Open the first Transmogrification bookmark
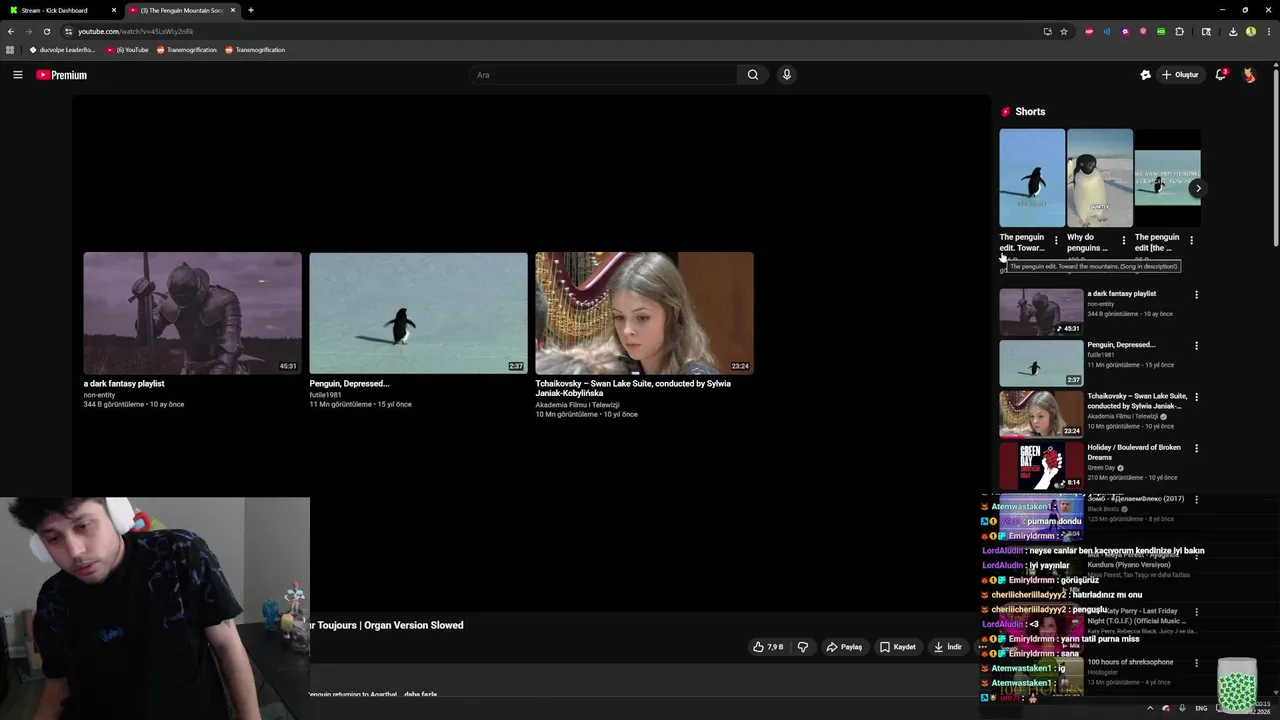The height and width of the screenshot is (720, 1280). 186,50
